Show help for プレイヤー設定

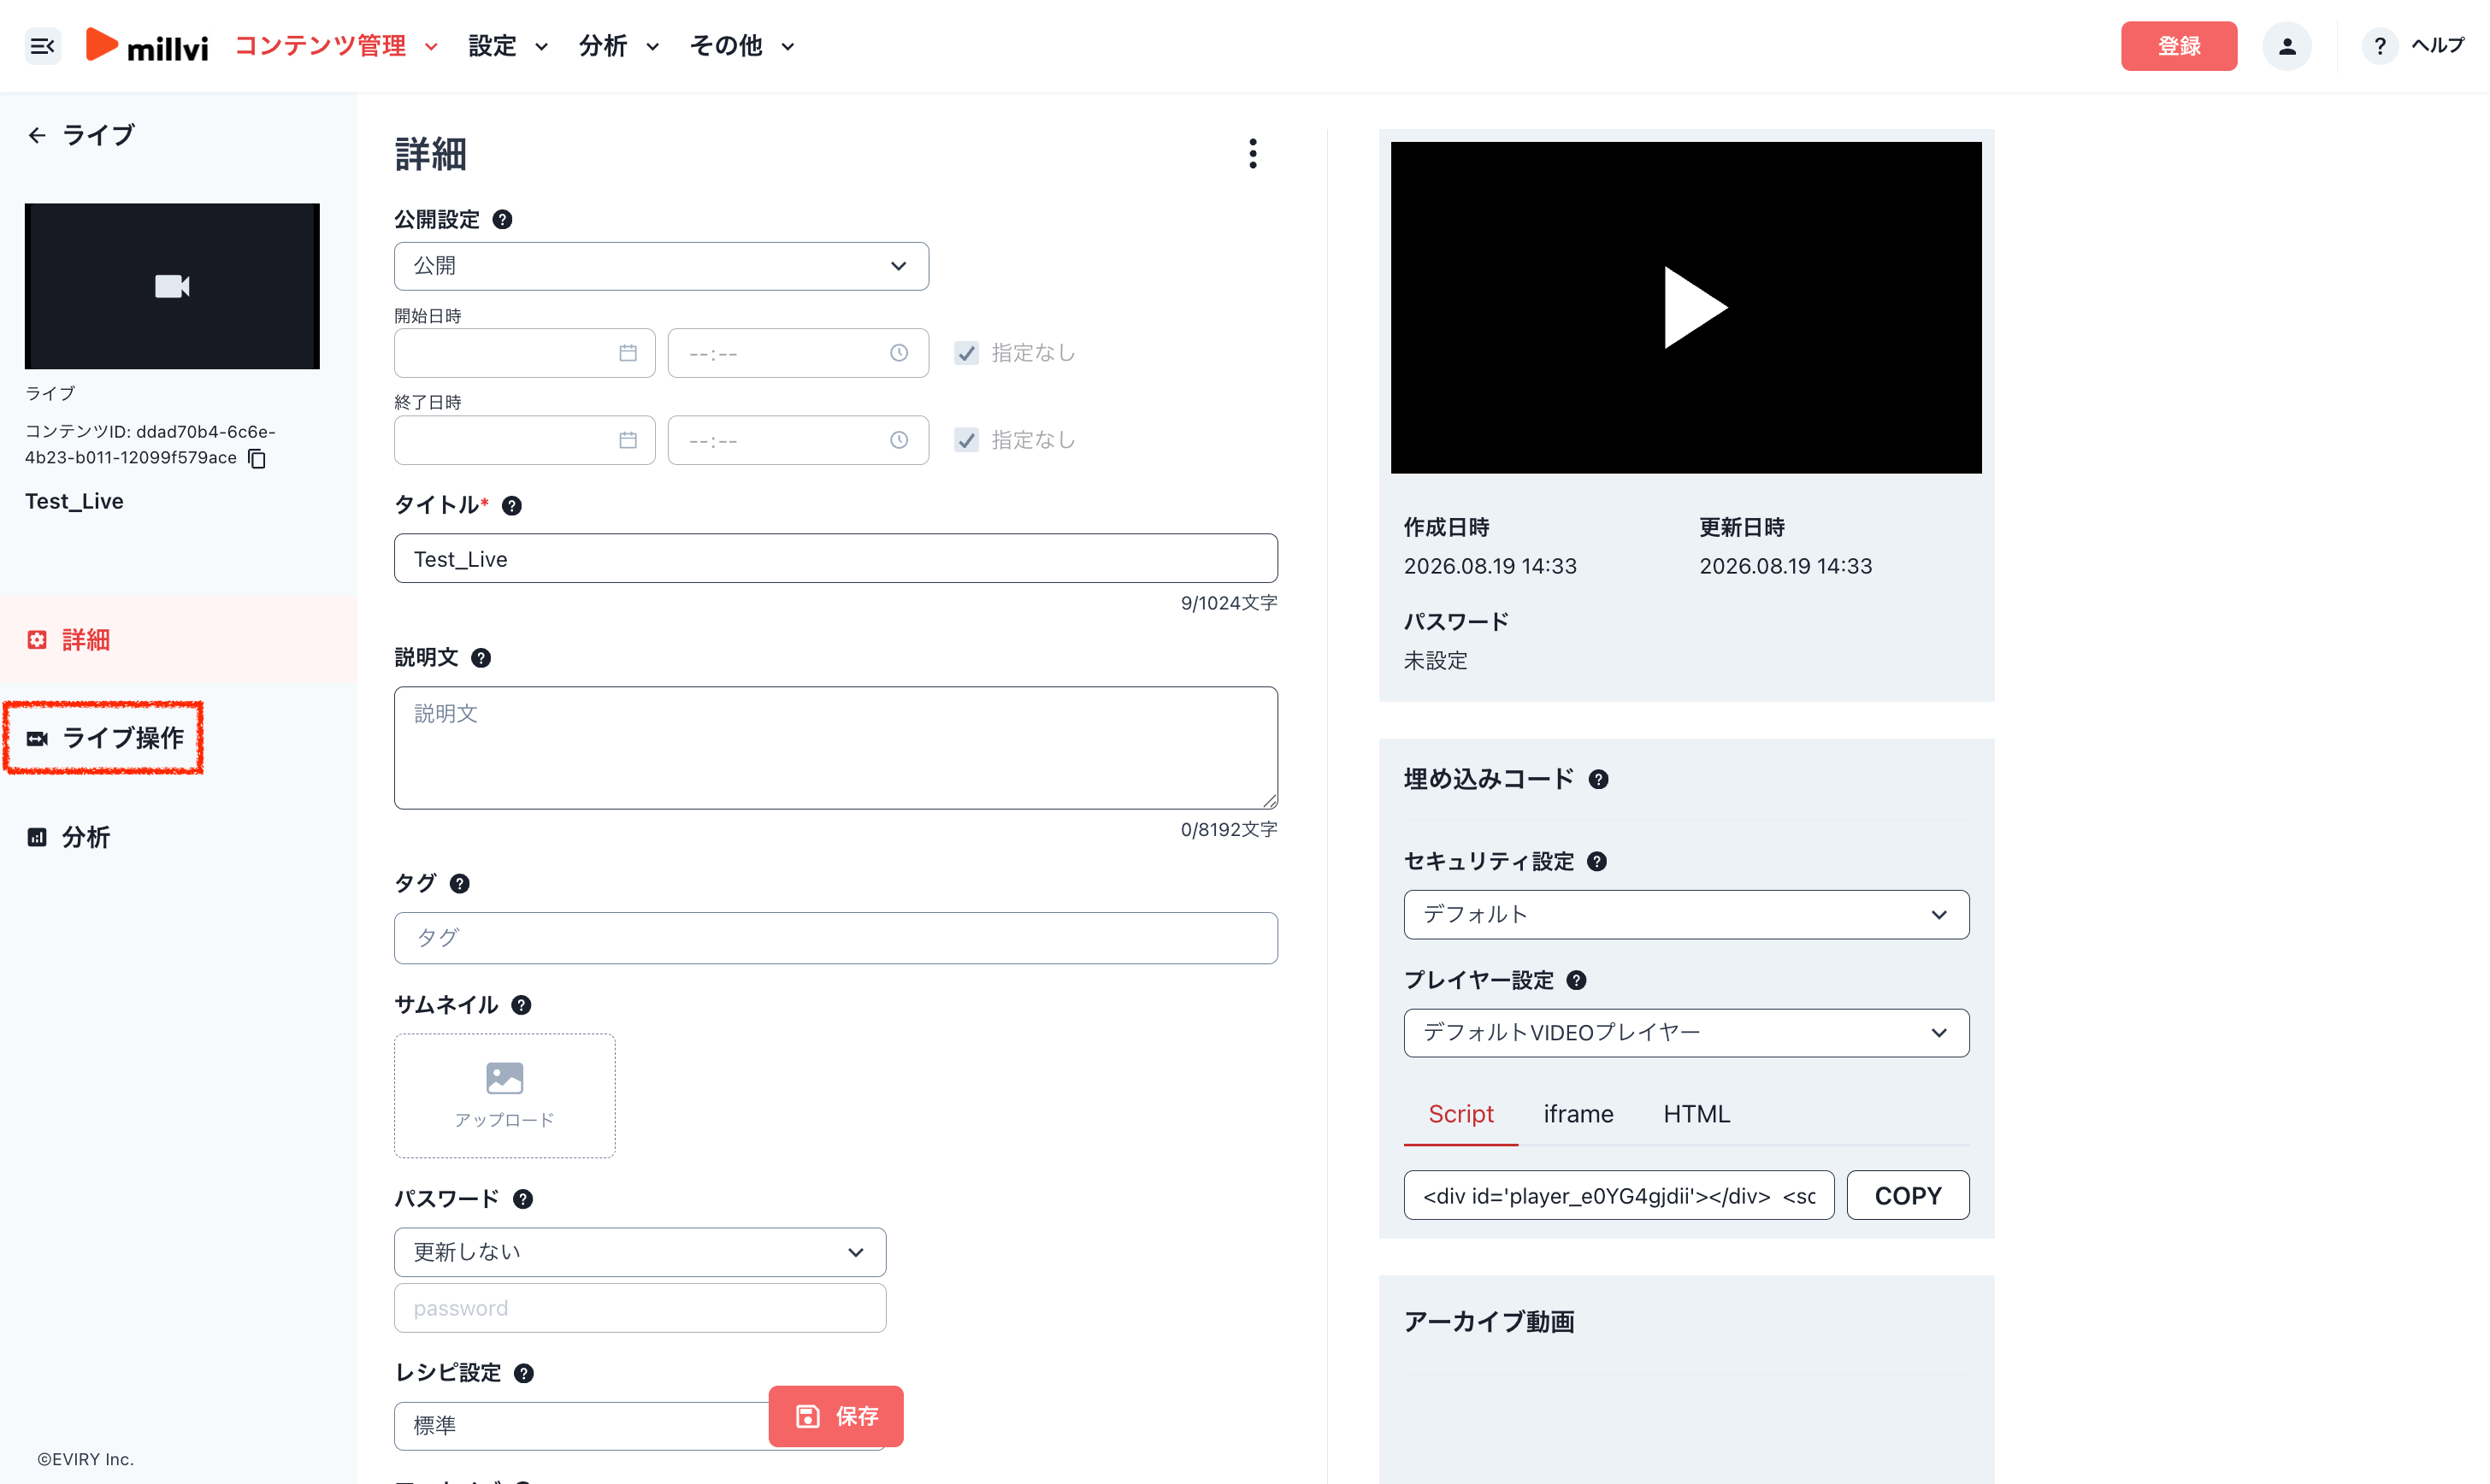(1576, 981)
